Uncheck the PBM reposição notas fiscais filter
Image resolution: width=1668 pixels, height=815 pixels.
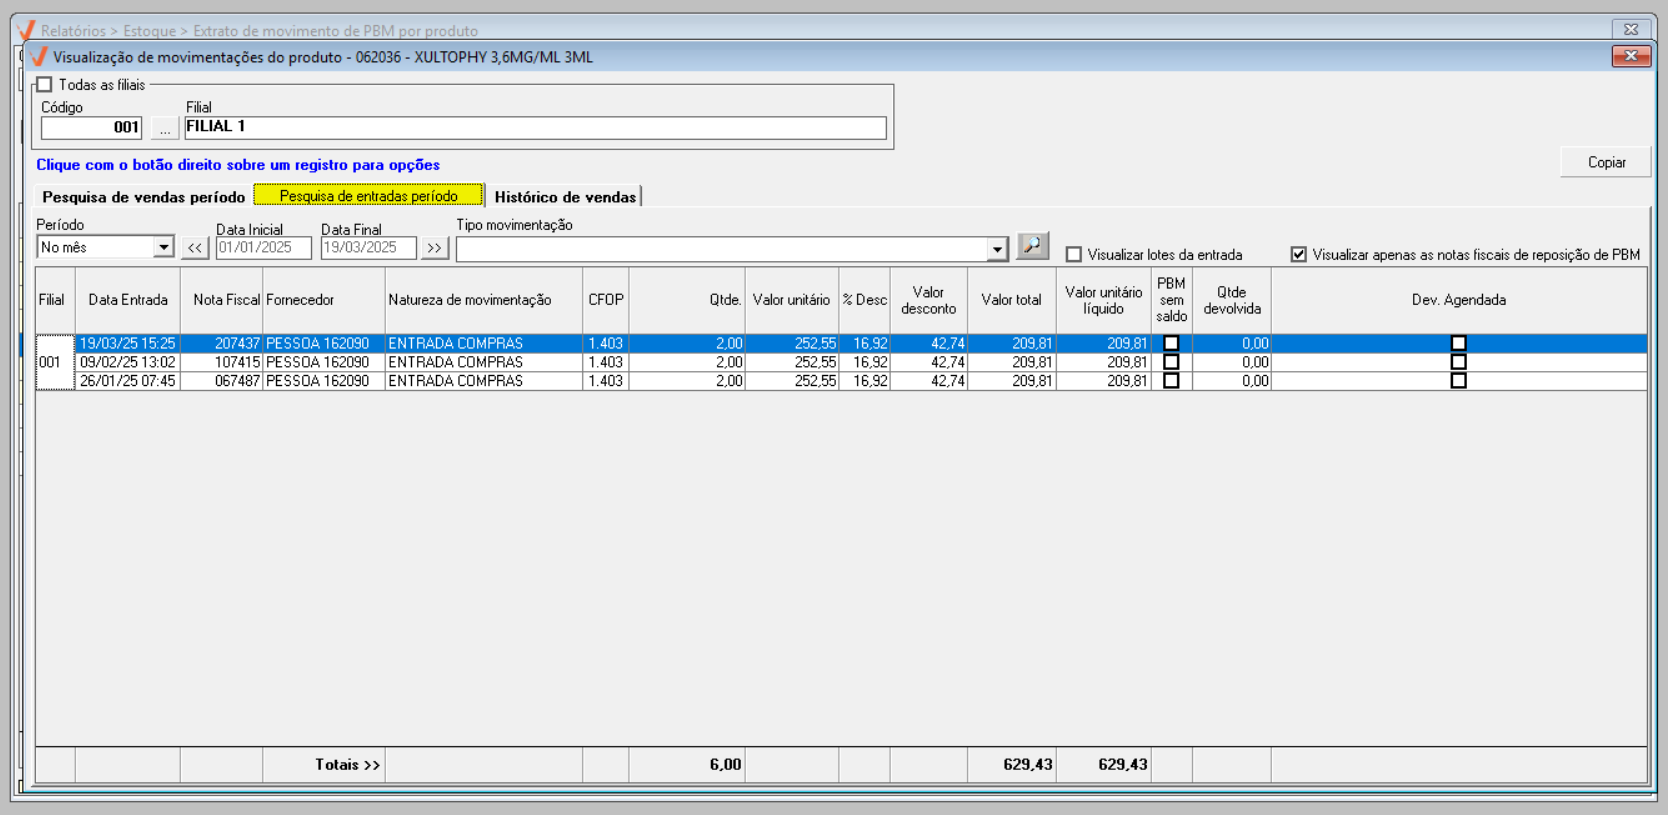click(1298, 255)
